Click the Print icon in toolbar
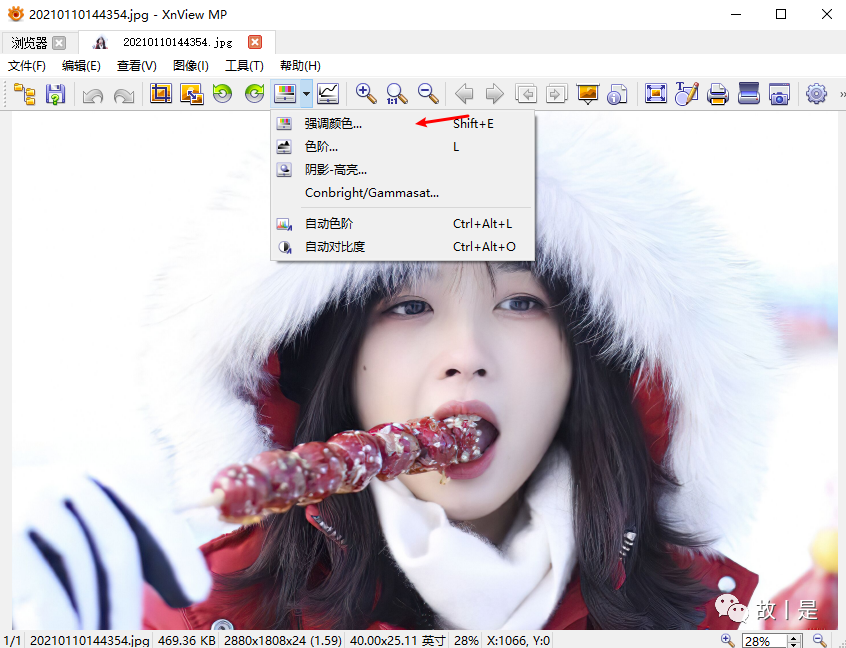The width and height of the screenshot is (846, 648). coord(717,94)
